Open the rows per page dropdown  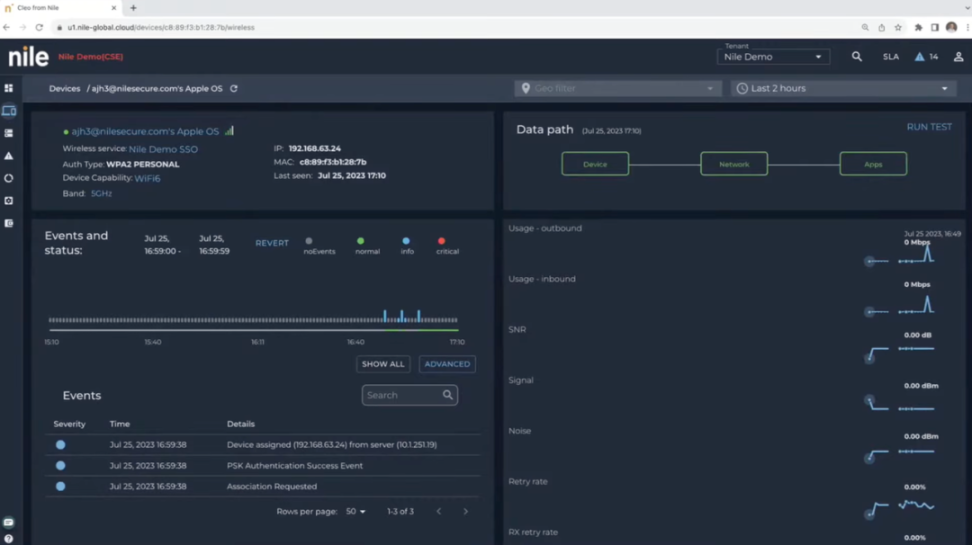pos(356,512)
